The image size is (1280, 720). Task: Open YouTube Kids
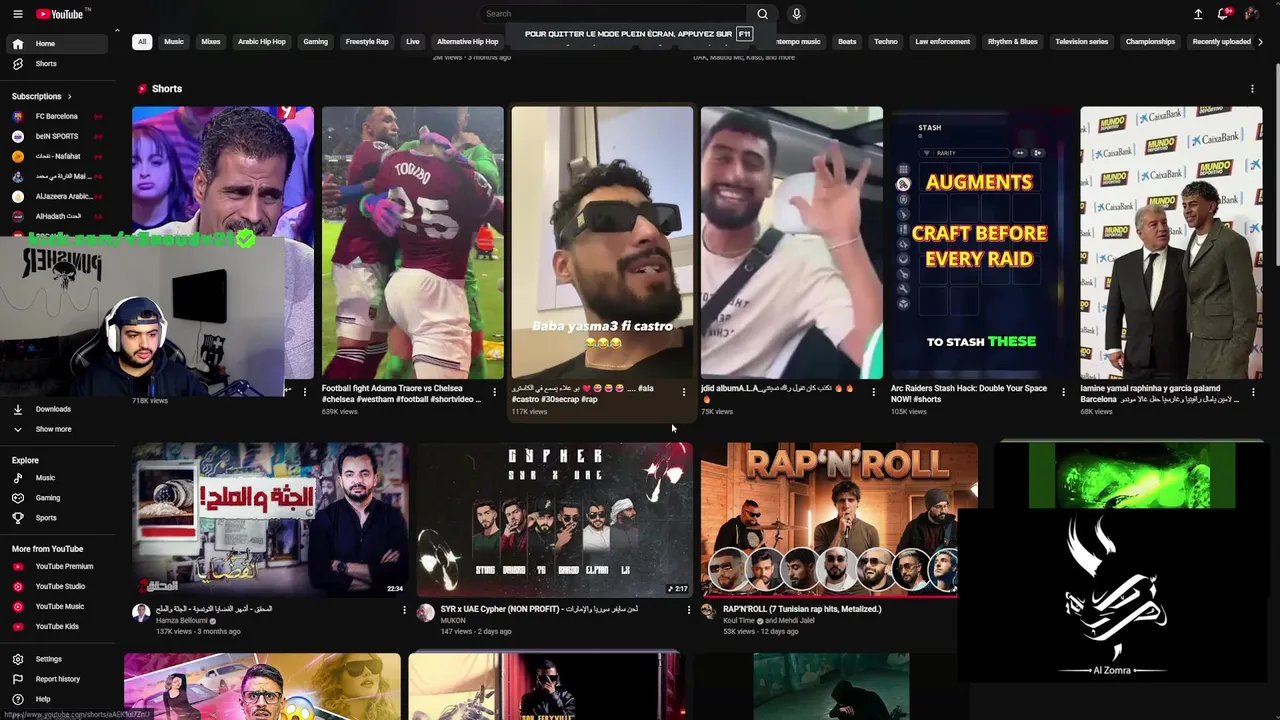(x=55, y=626)
